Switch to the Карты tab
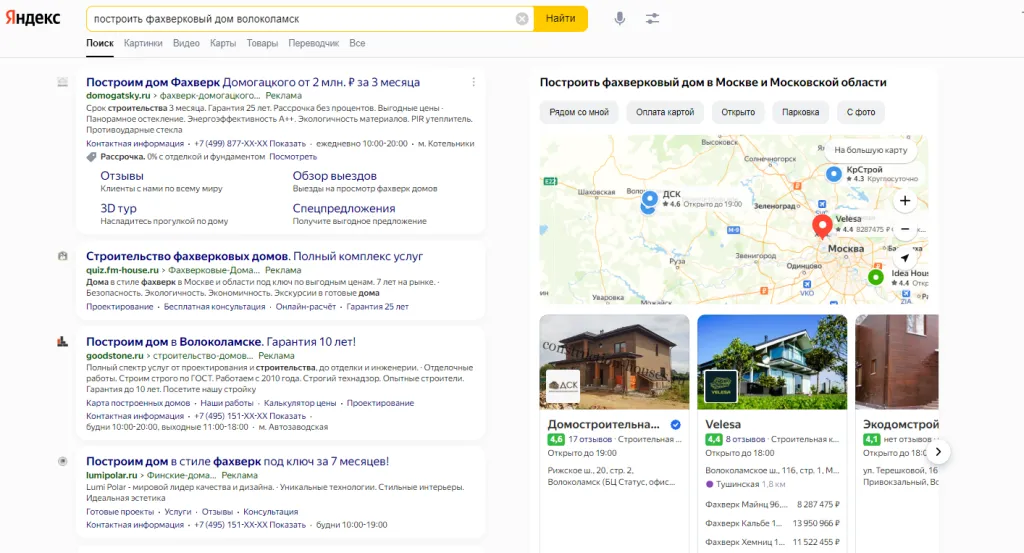 223,43
